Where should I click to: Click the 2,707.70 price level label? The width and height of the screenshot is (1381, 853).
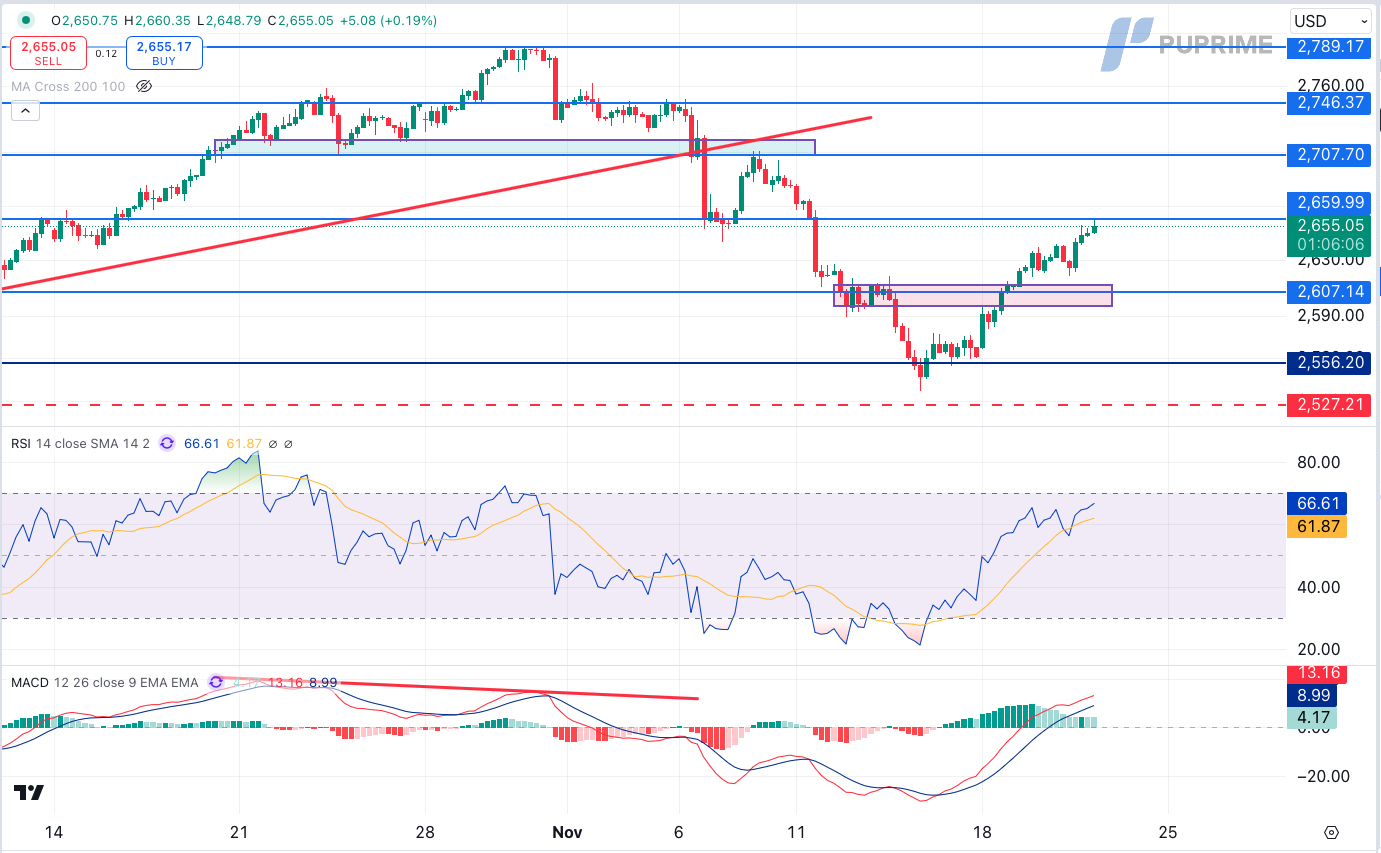tap(1330, 155)
